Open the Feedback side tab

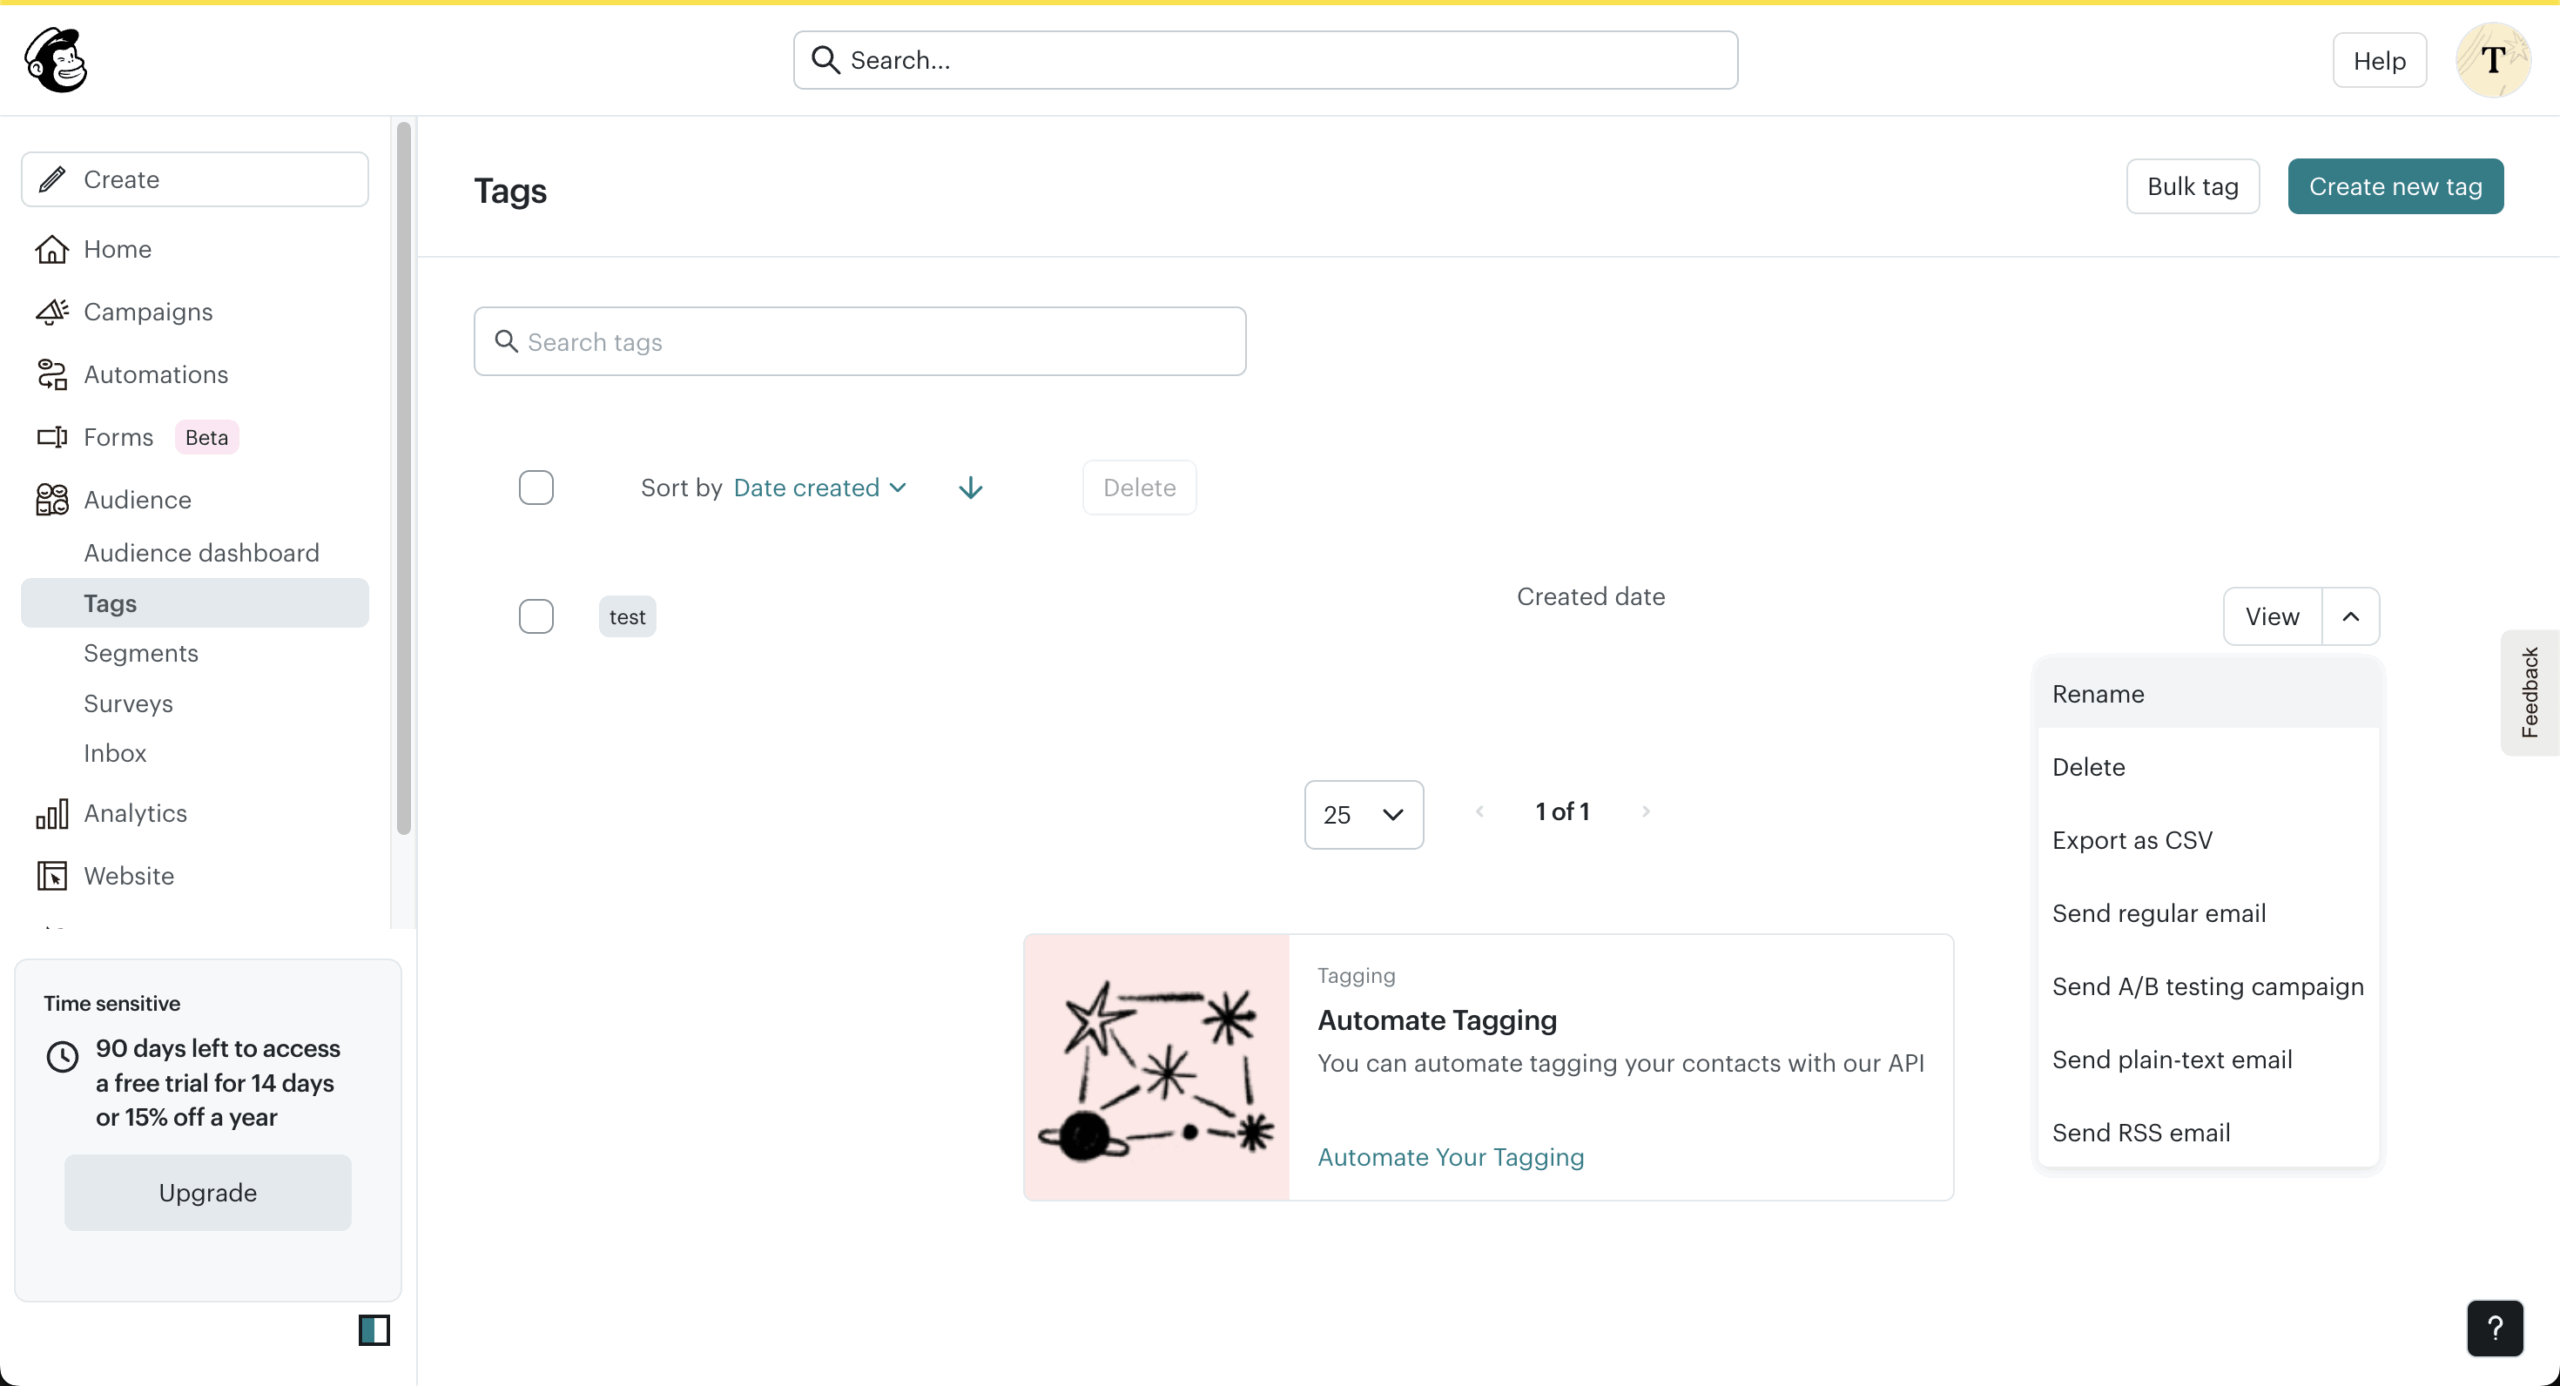click(2530, 692)
